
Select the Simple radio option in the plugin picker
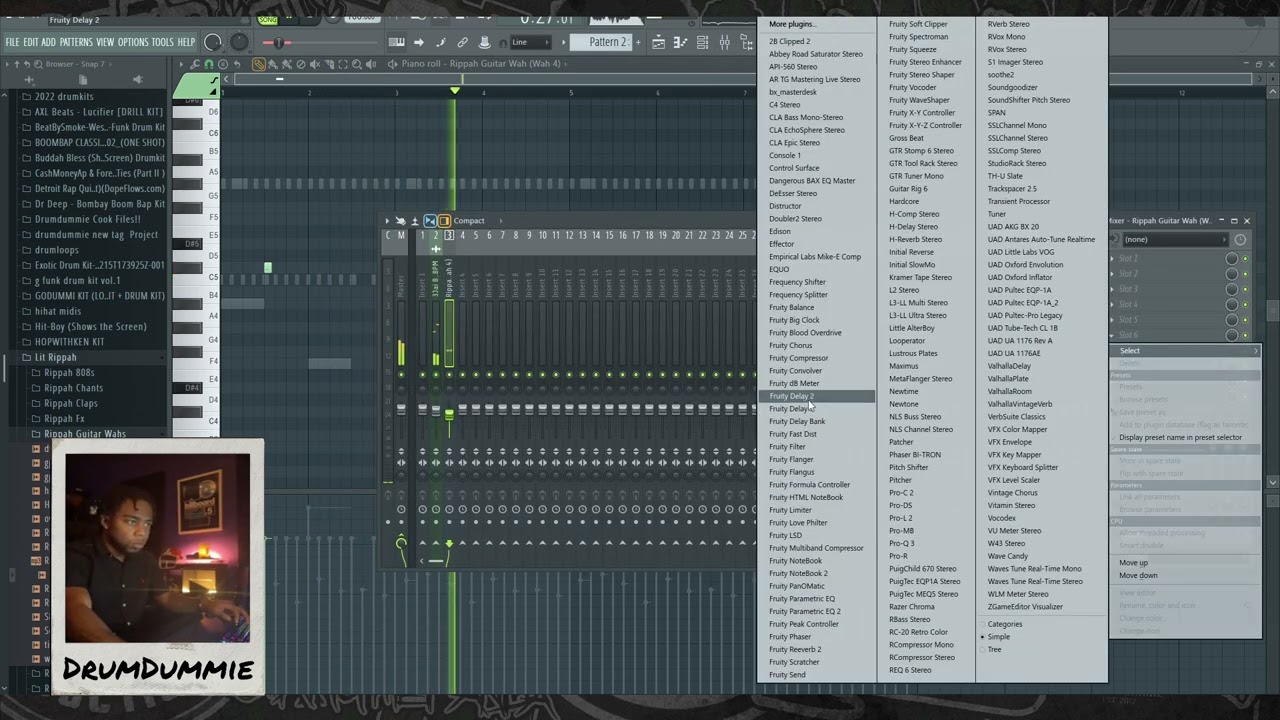coord(998,636)
